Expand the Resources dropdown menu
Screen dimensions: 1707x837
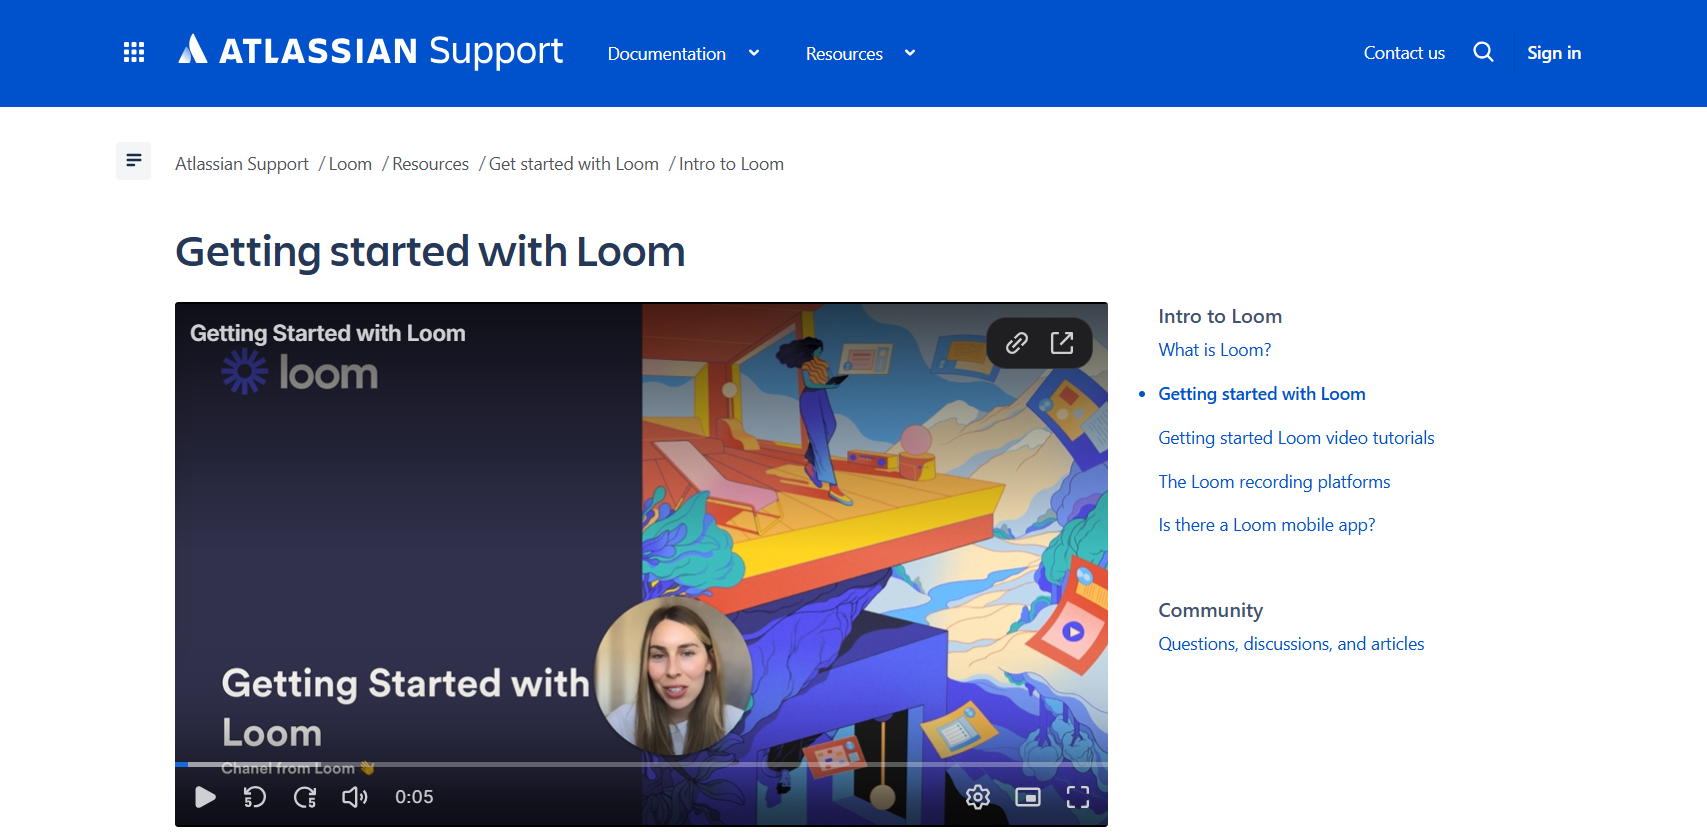tap(861, 54)
